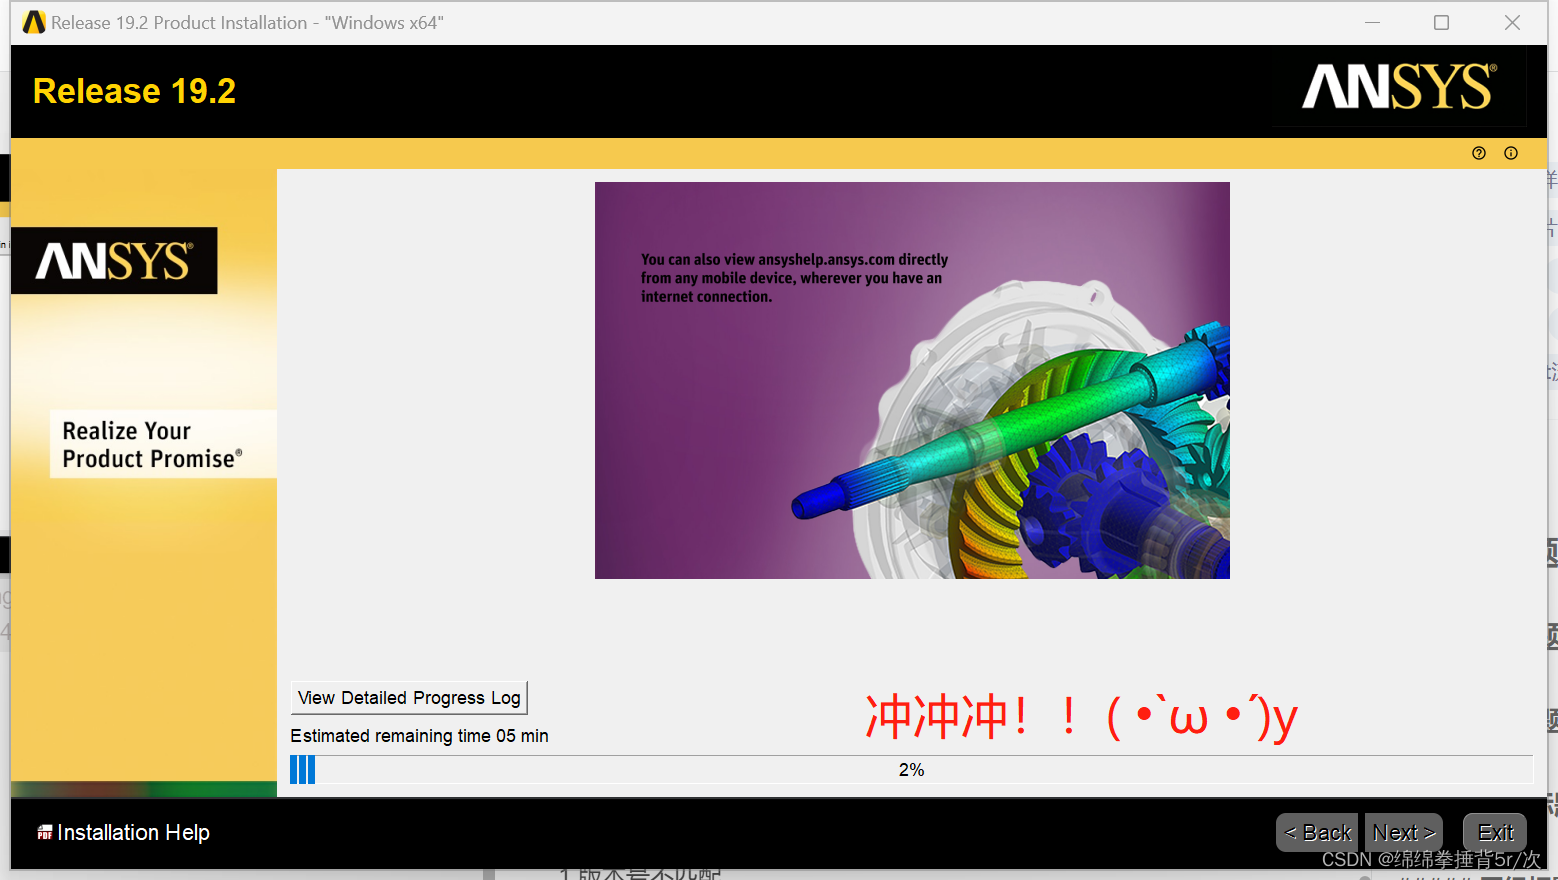The height and width of the screenshot is (880, 1558).
Task: Open View Detailed Progress Log
Action: pyautogui.click(x=407, y=697)
